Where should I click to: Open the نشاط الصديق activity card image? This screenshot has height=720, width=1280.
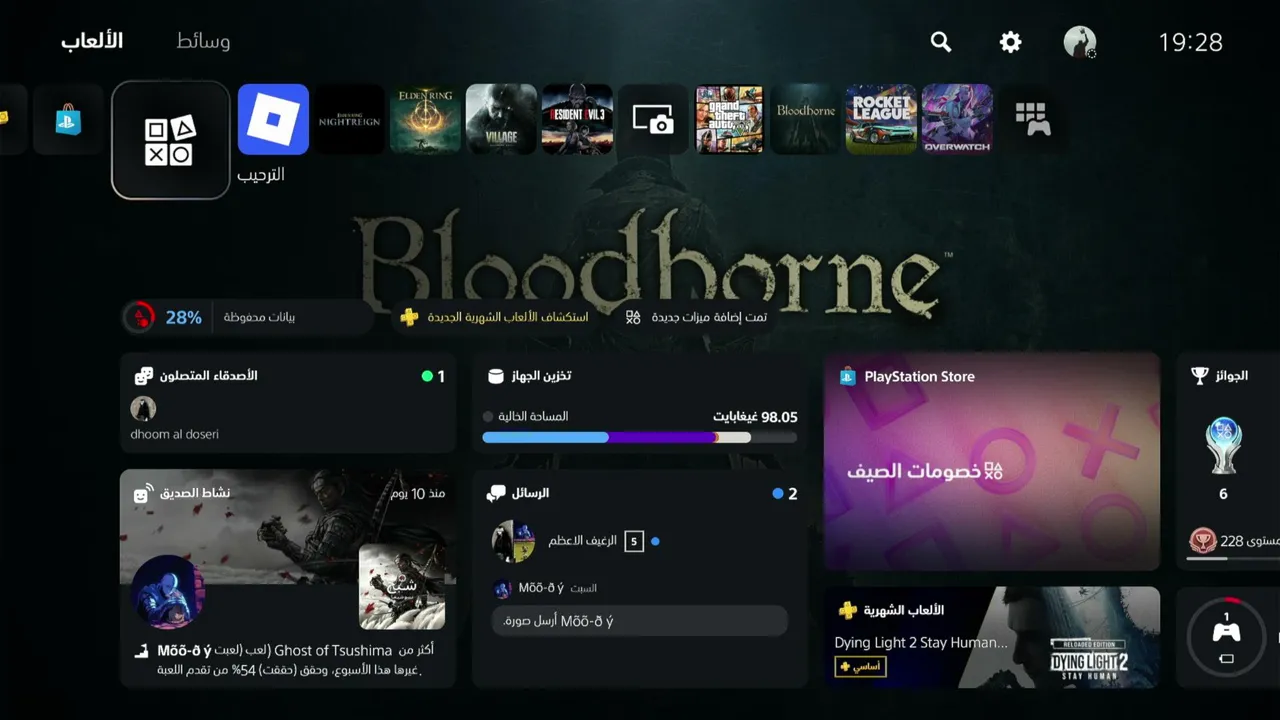pyautogui.click(x=288, y=527)
